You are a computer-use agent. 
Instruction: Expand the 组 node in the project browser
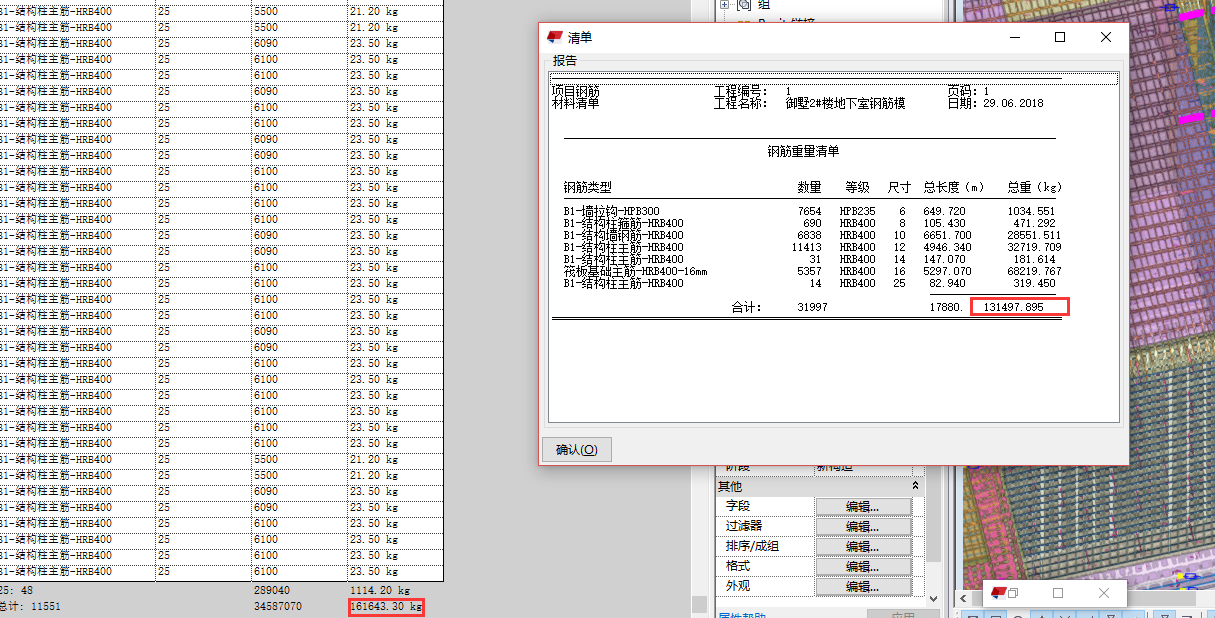coord(724,5)
